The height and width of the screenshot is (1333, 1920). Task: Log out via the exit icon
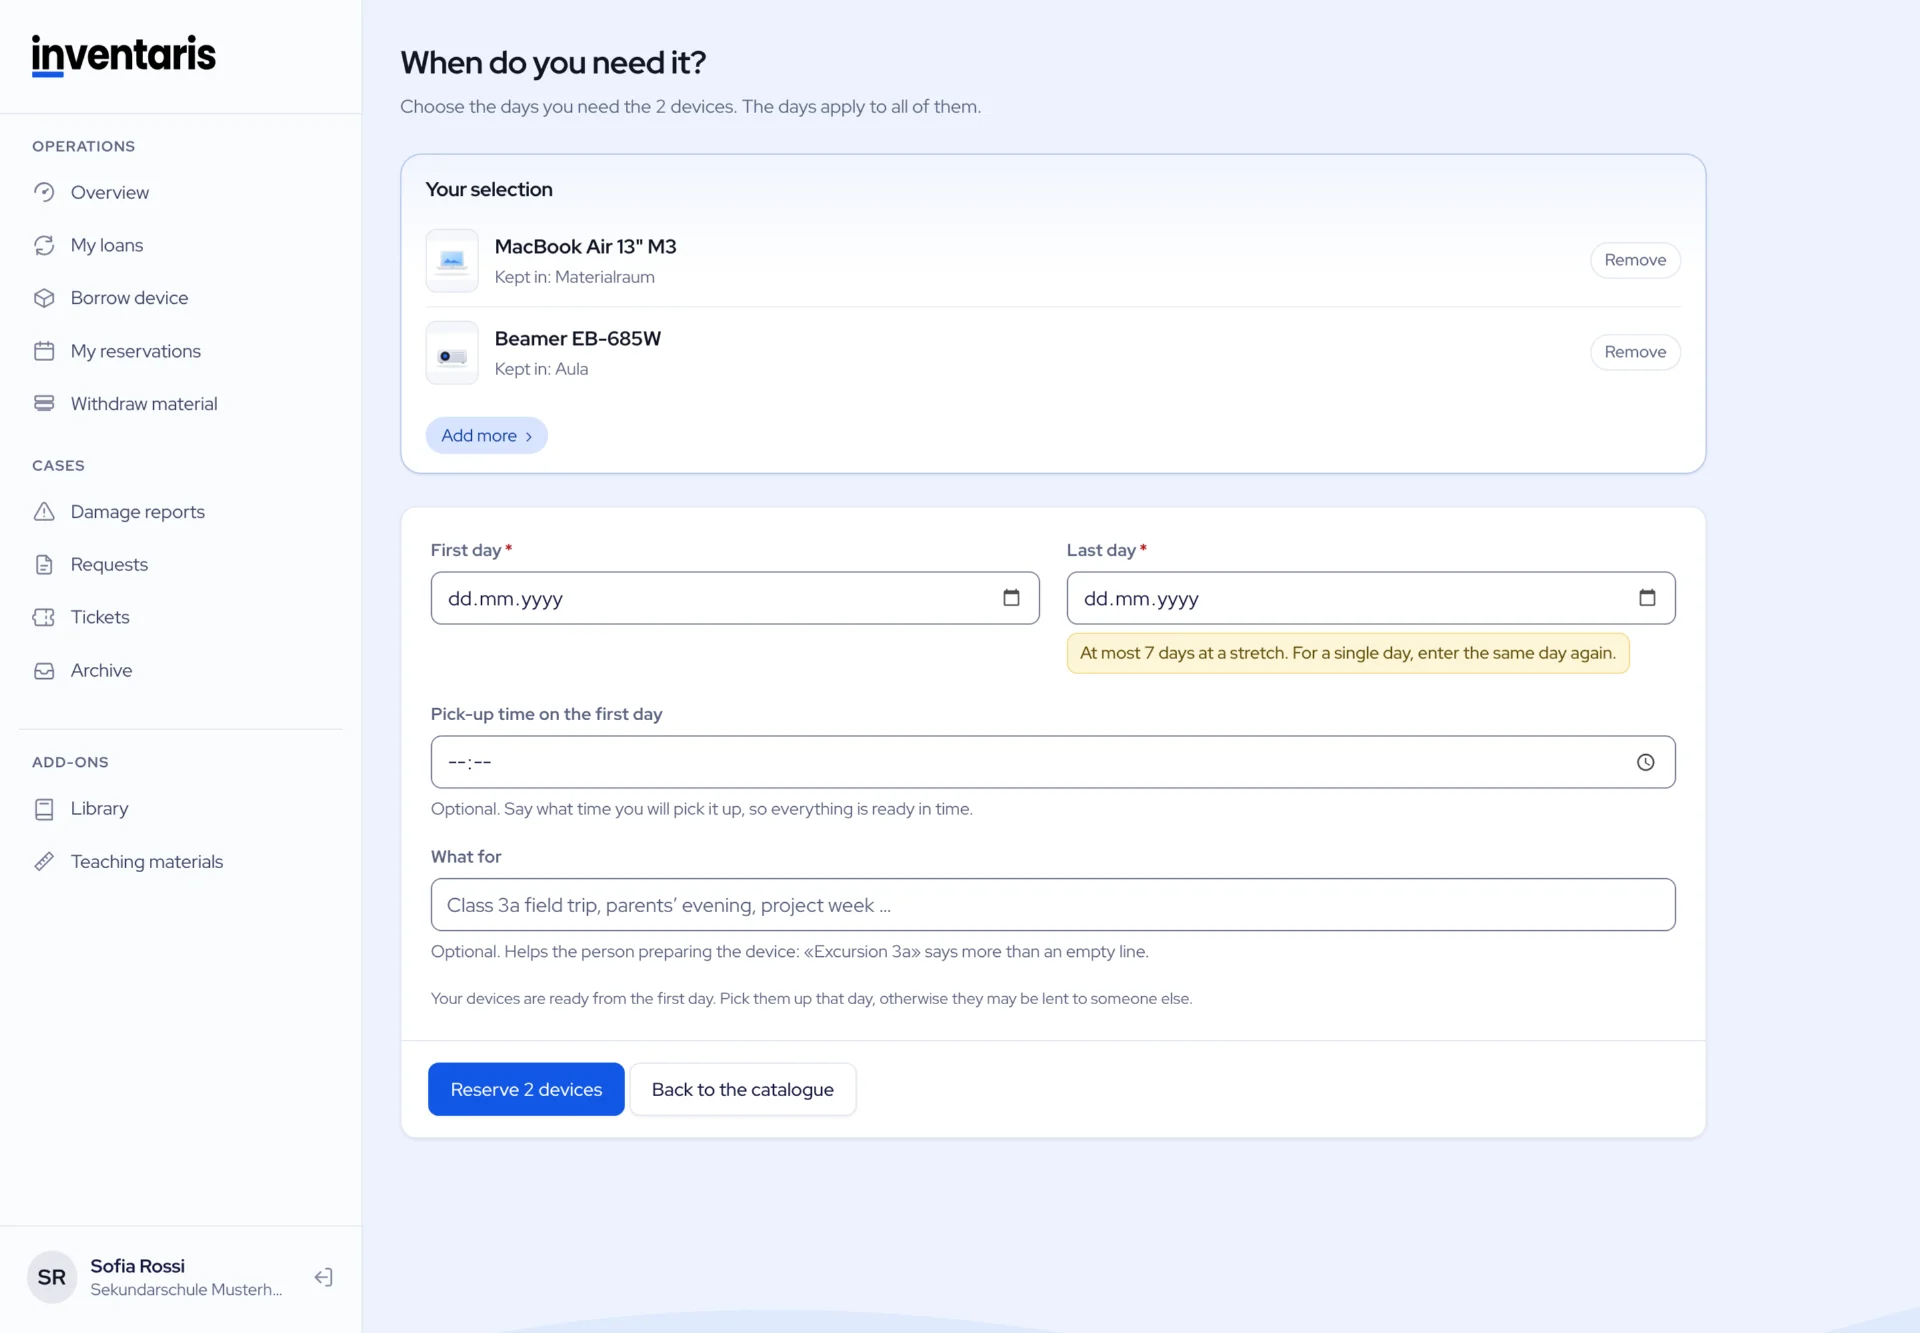323,1277
